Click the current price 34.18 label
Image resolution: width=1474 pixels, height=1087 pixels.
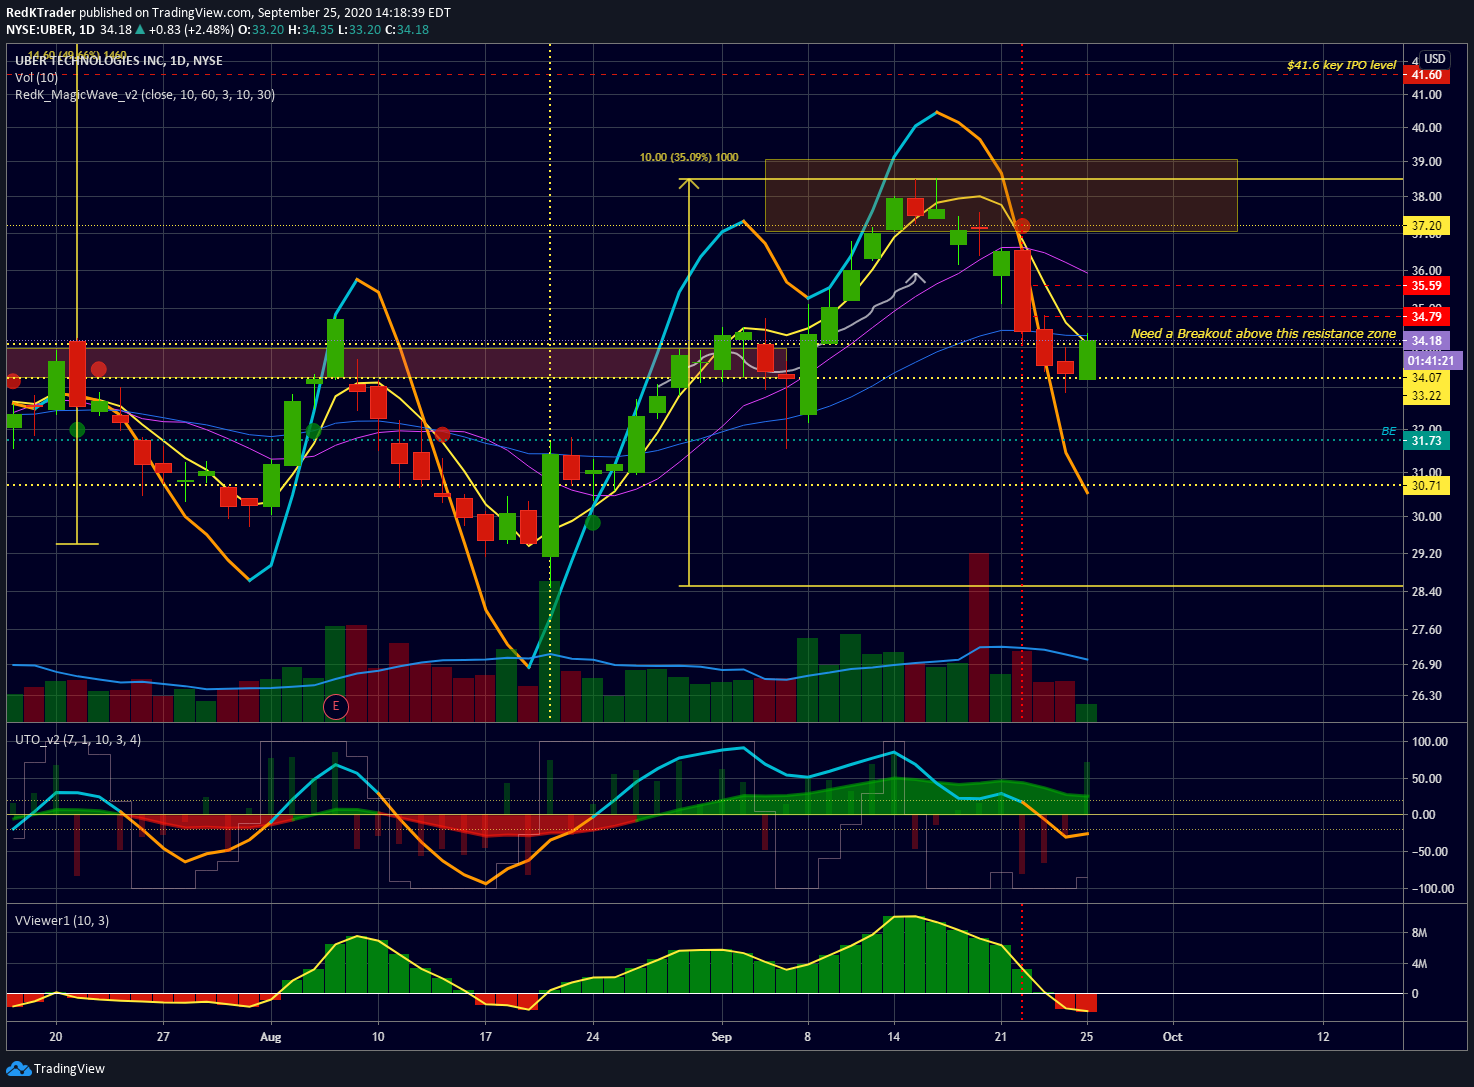pyautogui.click(x=1426, y=341)
